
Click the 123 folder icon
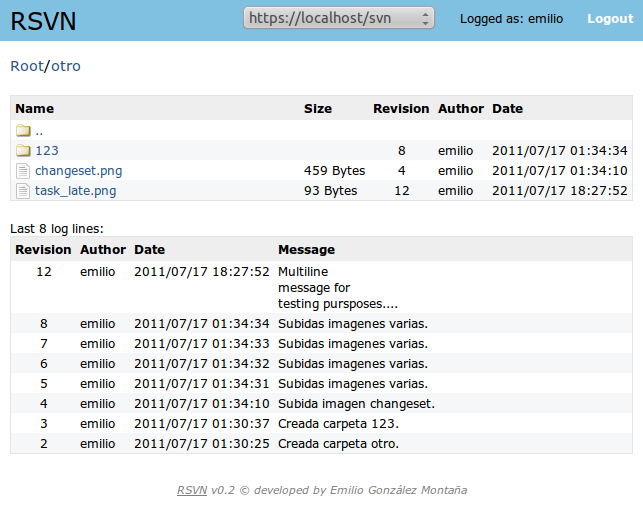click(23, 151)
